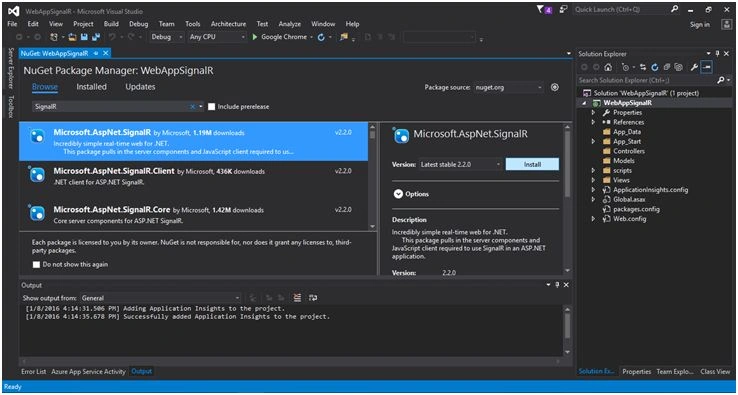
Task: Click the Refresh icon in Solution Explorer
Action: (655, 67)
